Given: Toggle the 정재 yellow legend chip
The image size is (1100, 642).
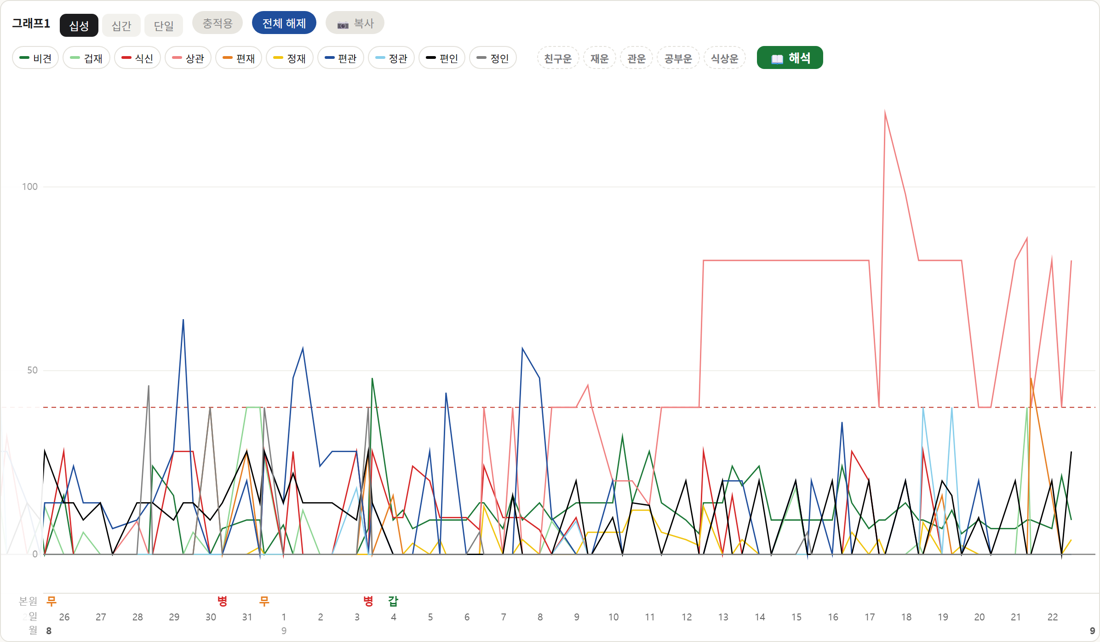Looking at the screenshot, I should click(x=290, y=58).
